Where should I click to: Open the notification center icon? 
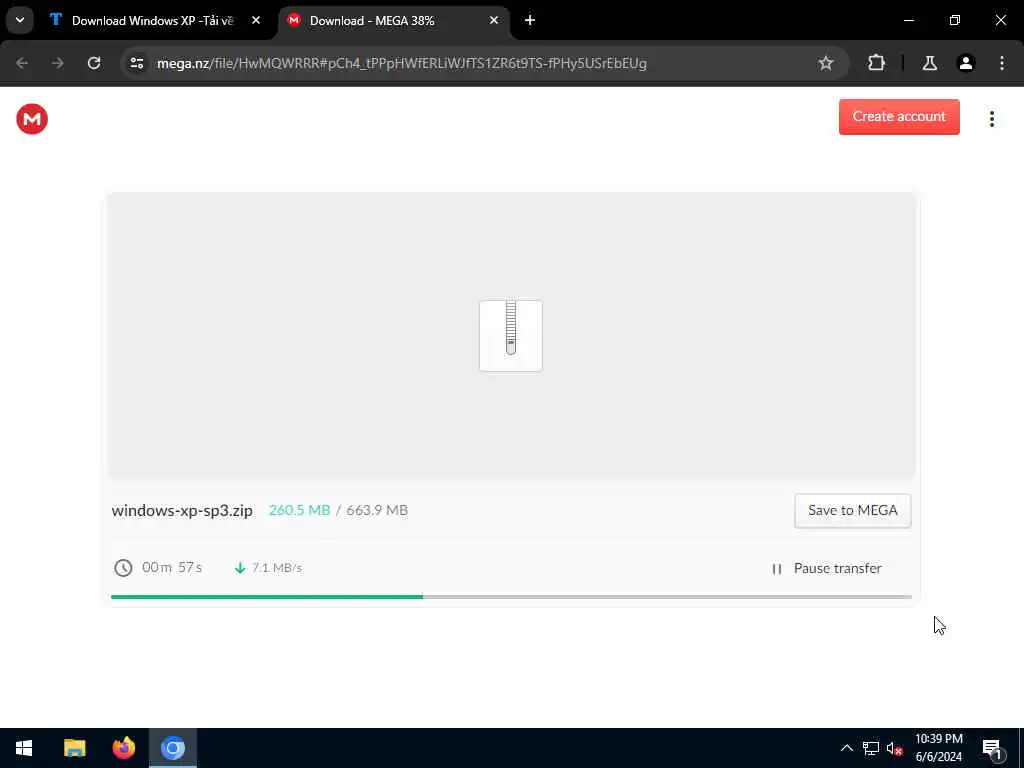992,748
